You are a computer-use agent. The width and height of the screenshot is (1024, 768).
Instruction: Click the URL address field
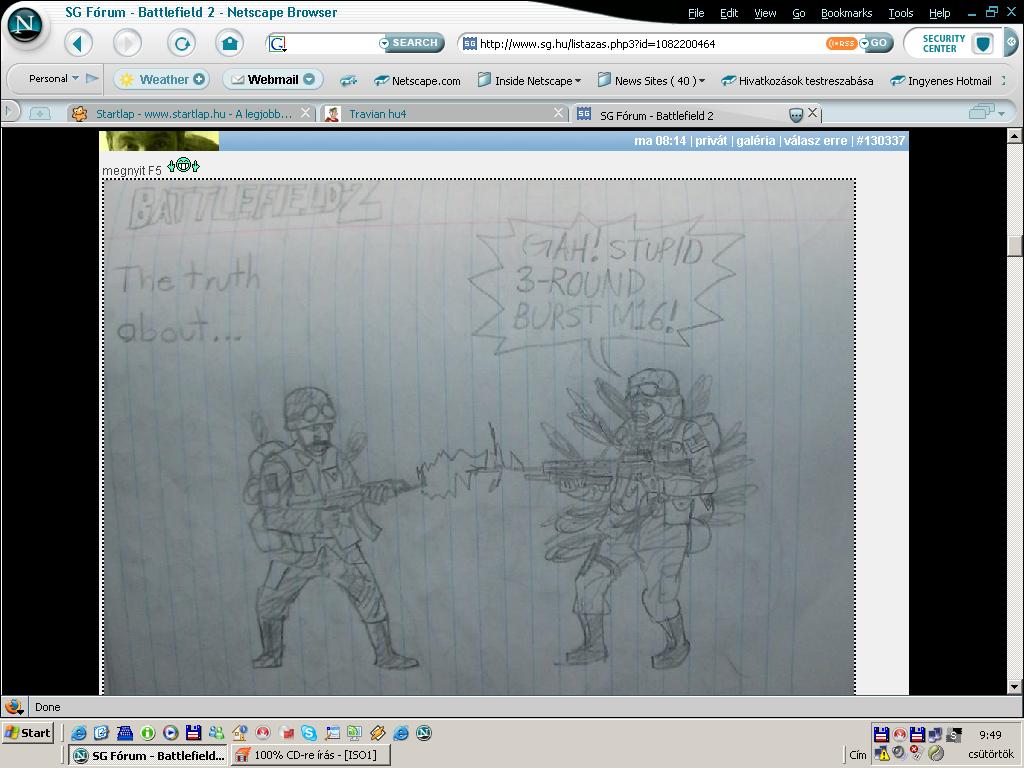[x=640, y=44]
